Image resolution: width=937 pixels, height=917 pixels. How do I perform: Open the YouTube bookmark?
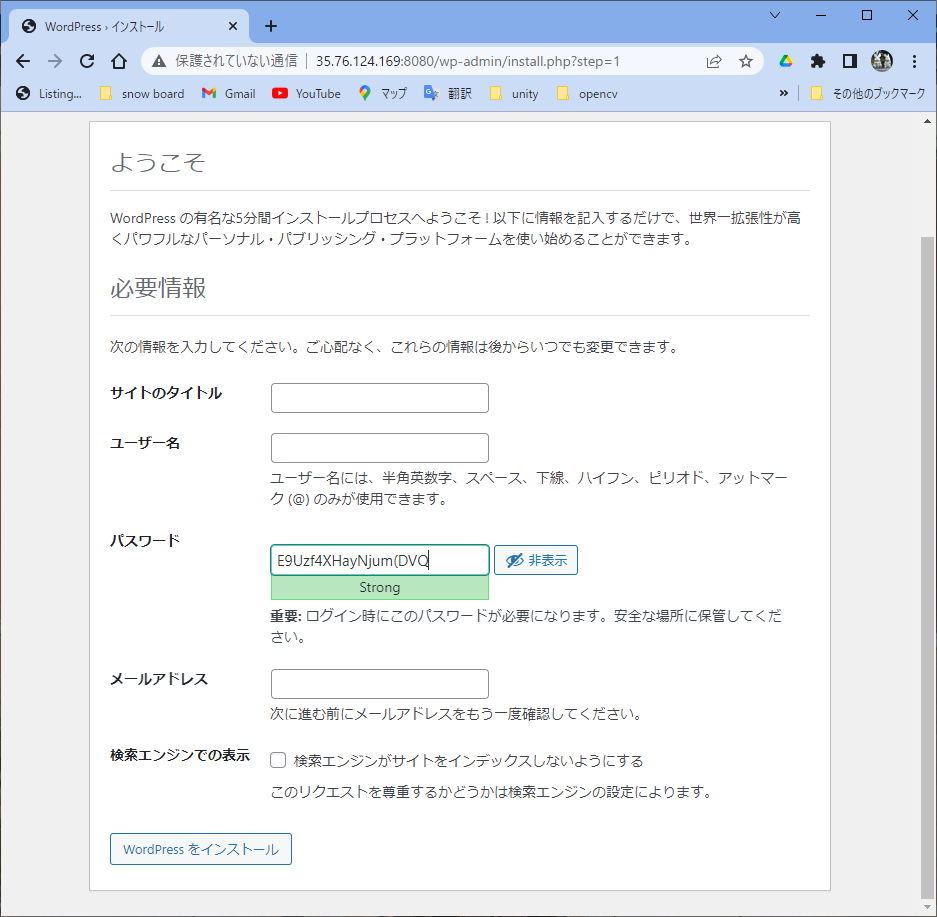306,94
